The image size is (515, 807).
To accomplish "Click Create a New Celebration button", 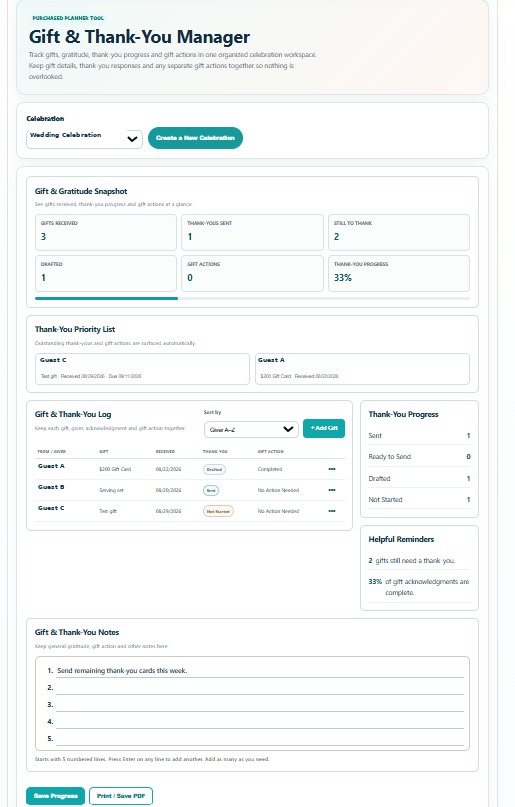I will coord(195,138).
